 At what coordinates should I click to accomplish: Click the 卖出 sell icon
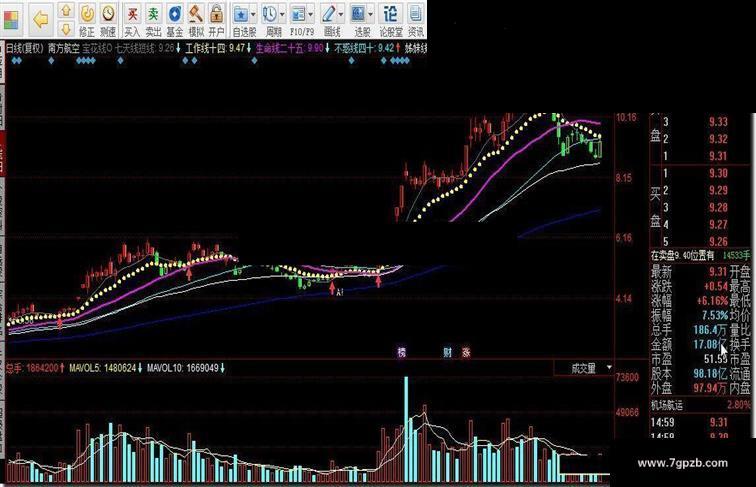(153, 20)
